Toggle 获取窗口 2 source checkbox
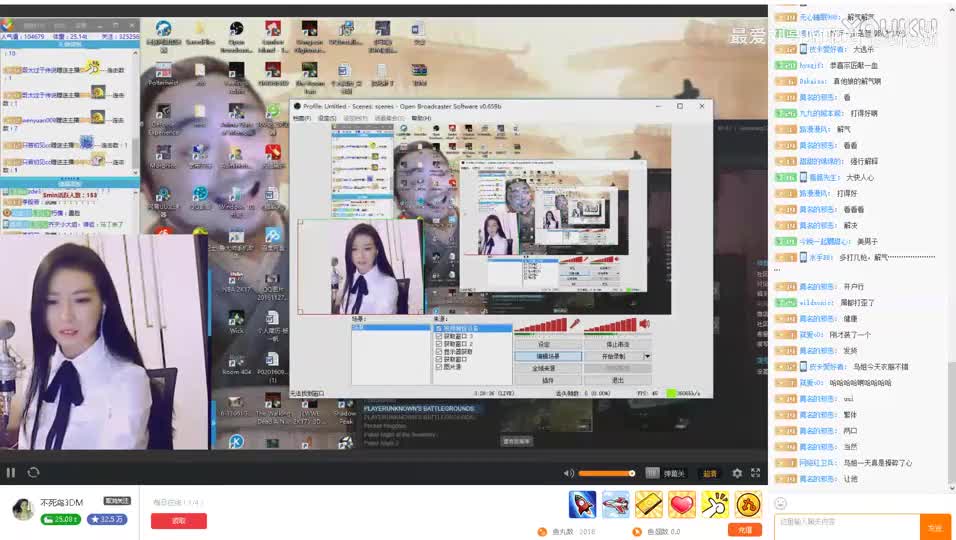 pyautogui.click(x=438, y=344)
